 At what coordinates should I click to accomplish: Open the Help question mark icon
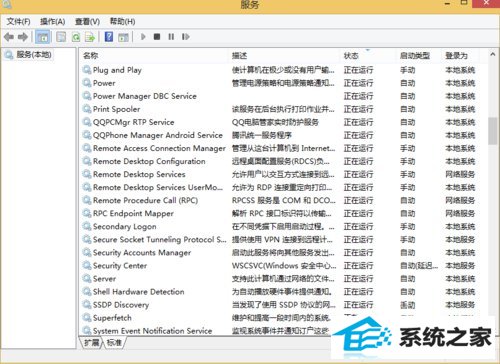tap(109, 37)
